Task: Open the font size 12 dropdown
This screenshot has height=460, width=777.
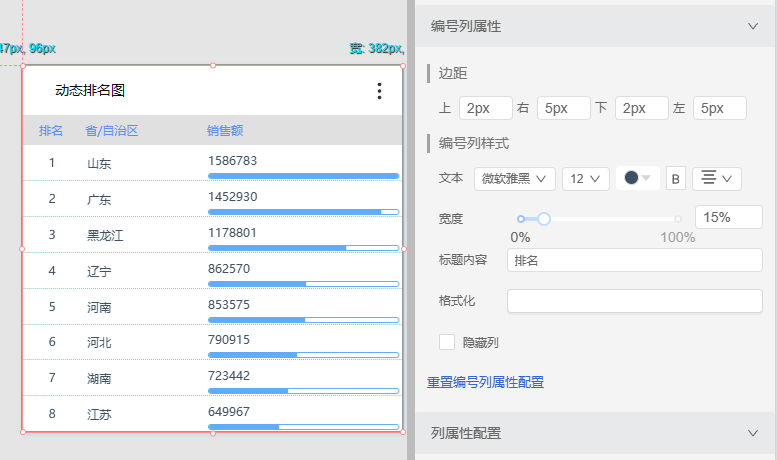Action: tap(585, 178)
